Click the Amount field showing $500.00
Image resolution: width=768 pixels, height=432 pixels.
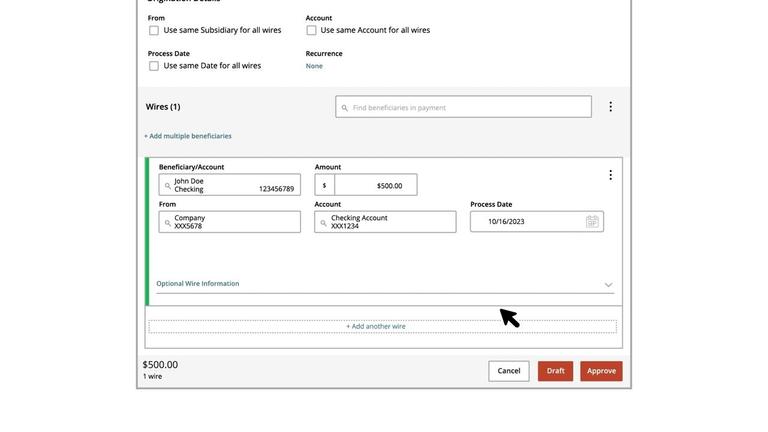point(376,186)
